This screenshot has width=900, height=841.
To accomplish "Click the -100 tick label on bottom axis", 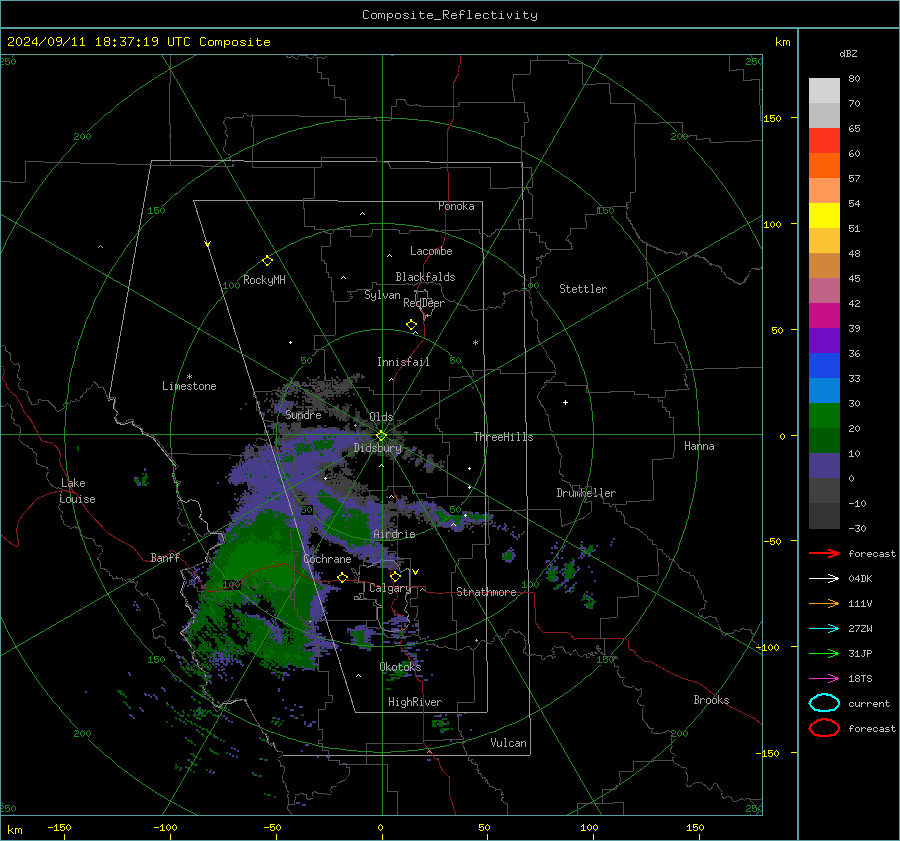I will (x=165, y=828).
